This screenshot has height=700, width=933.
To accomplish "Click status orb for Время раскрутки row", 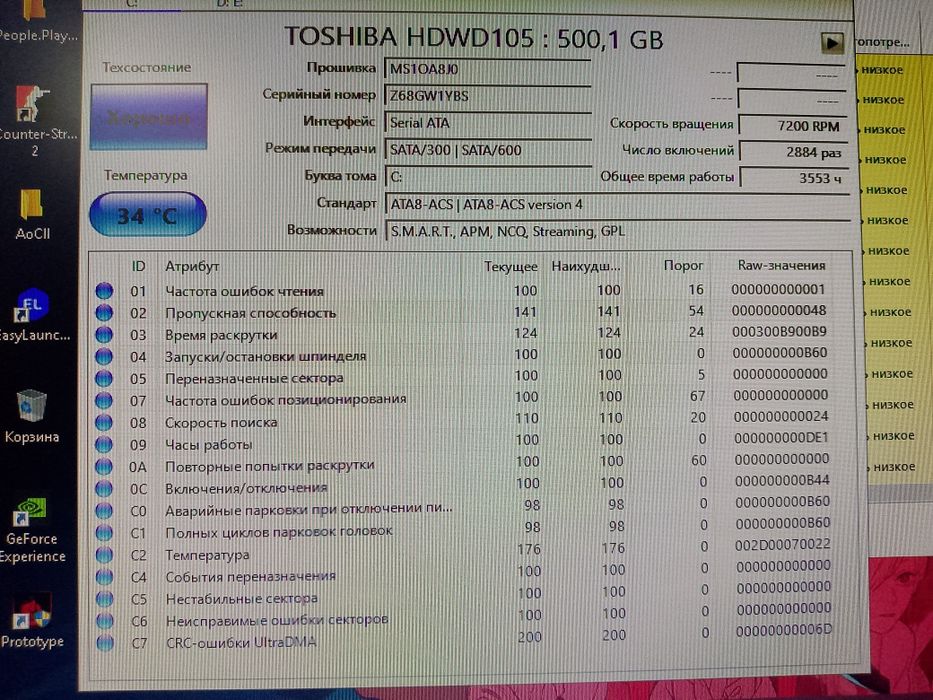I will (x=104, y=334).
